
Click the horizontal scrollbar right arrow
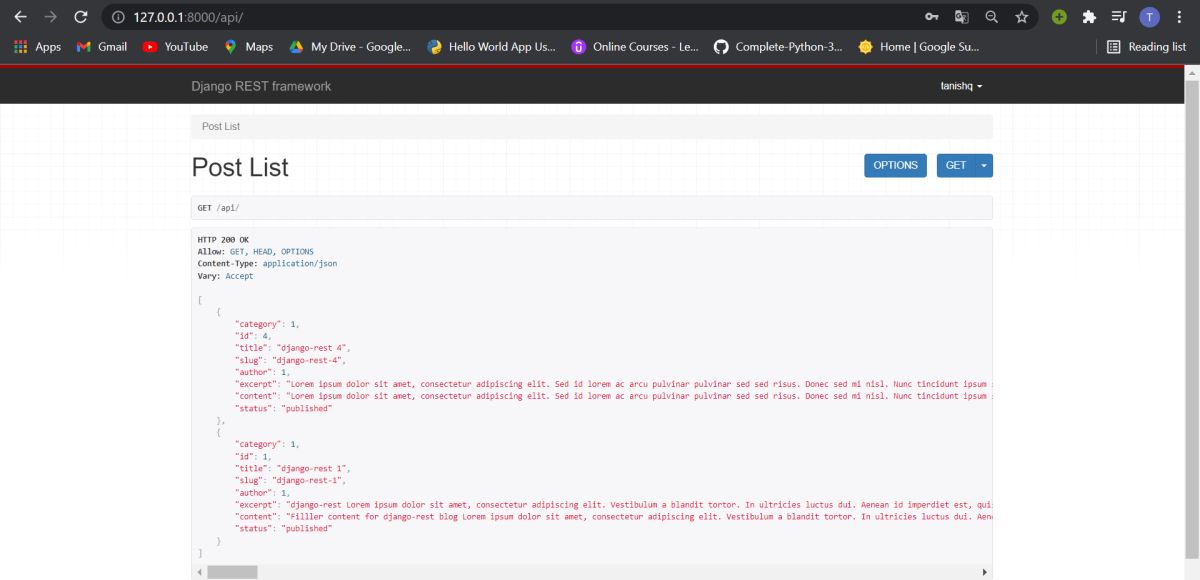[985, 572]
